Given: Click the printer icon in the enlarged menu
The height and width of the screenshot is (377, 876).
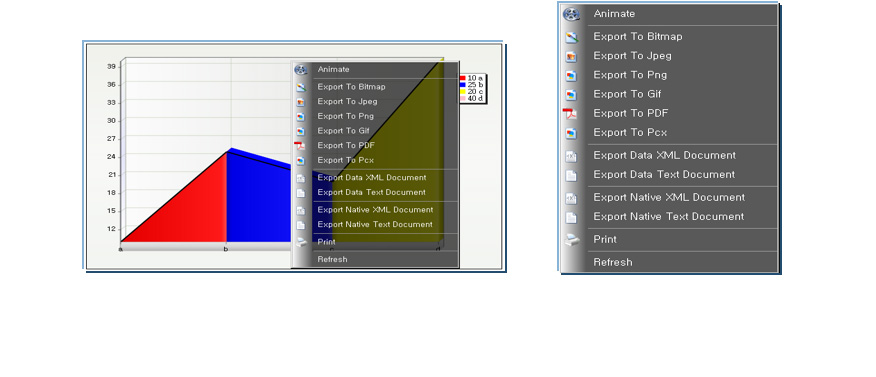Looking at the screenshot, I should click(572, 240).
